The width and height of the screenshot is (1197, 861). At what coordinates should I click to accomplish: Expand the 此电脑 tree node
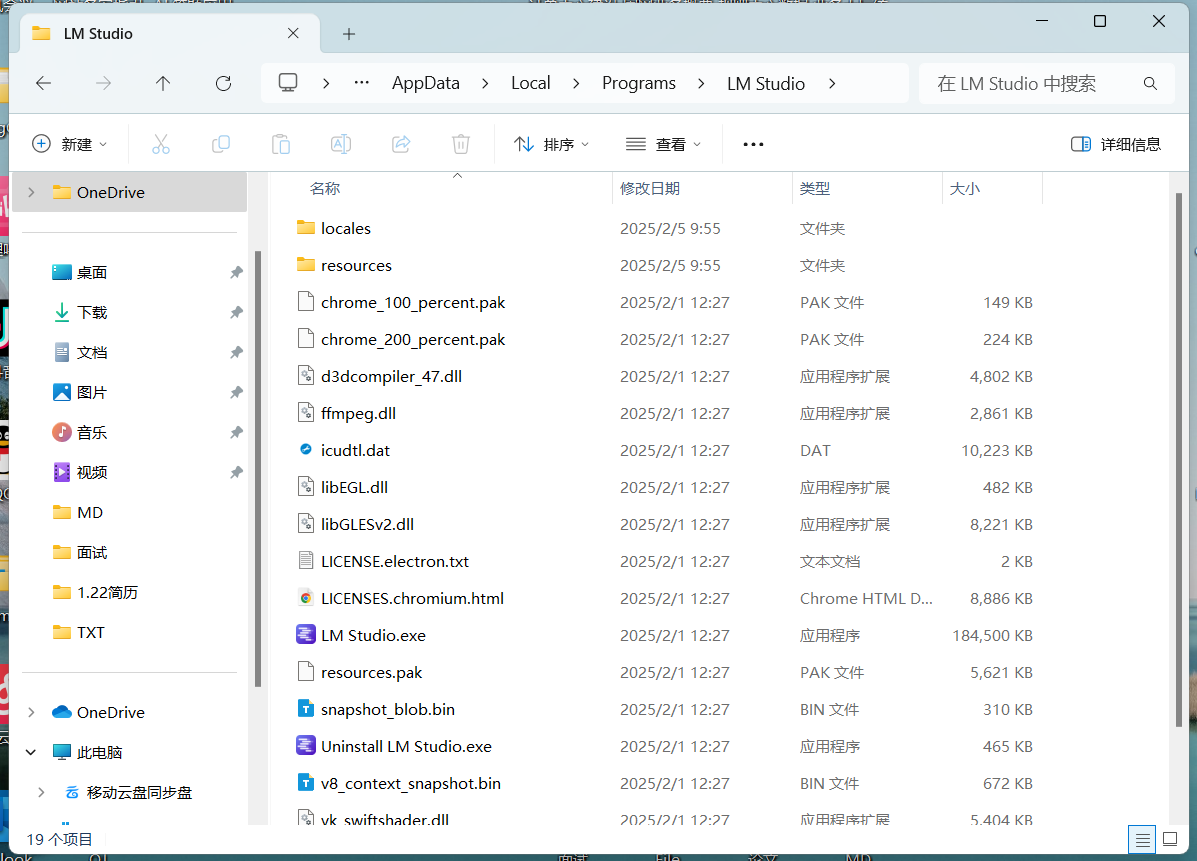coord(31,752)
